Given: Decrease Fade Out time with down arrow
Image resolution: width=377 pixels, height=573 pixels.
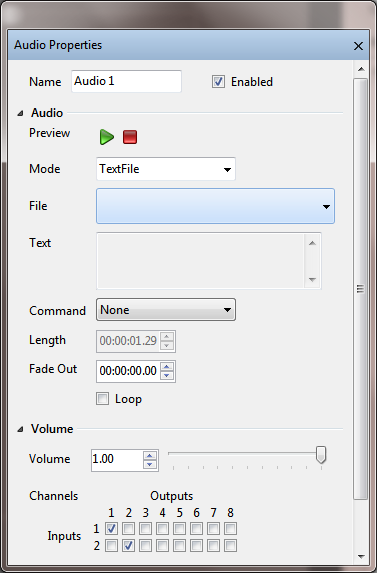Looking at the screenshot, I should 167,376.
